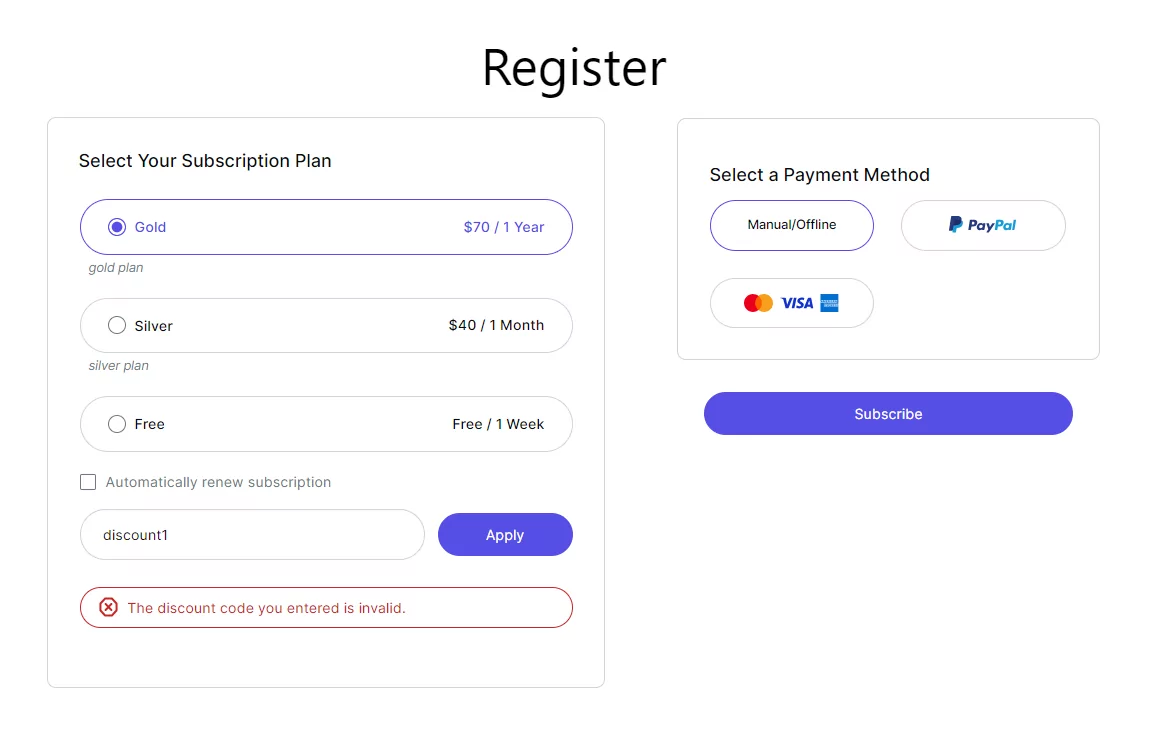1153x739 pixels.
Task: Choose the Free plan radio button
Action: click(117, 424)
